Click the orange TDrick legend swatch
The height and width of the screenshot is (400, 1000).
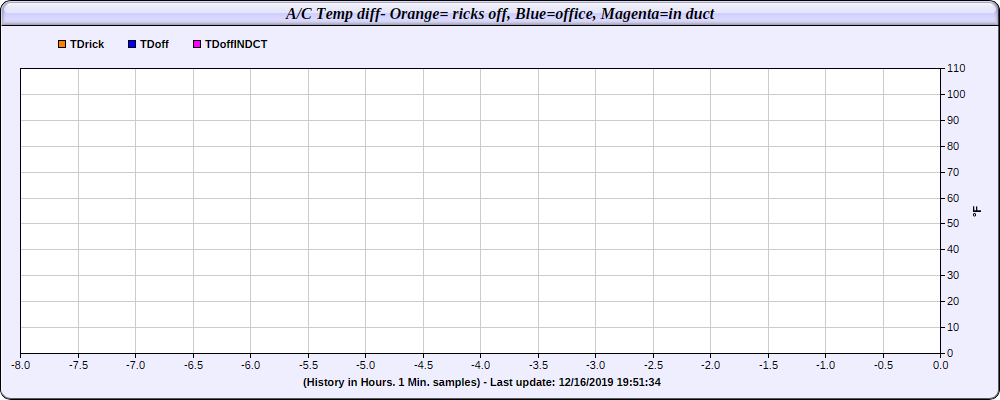[62, 45]
